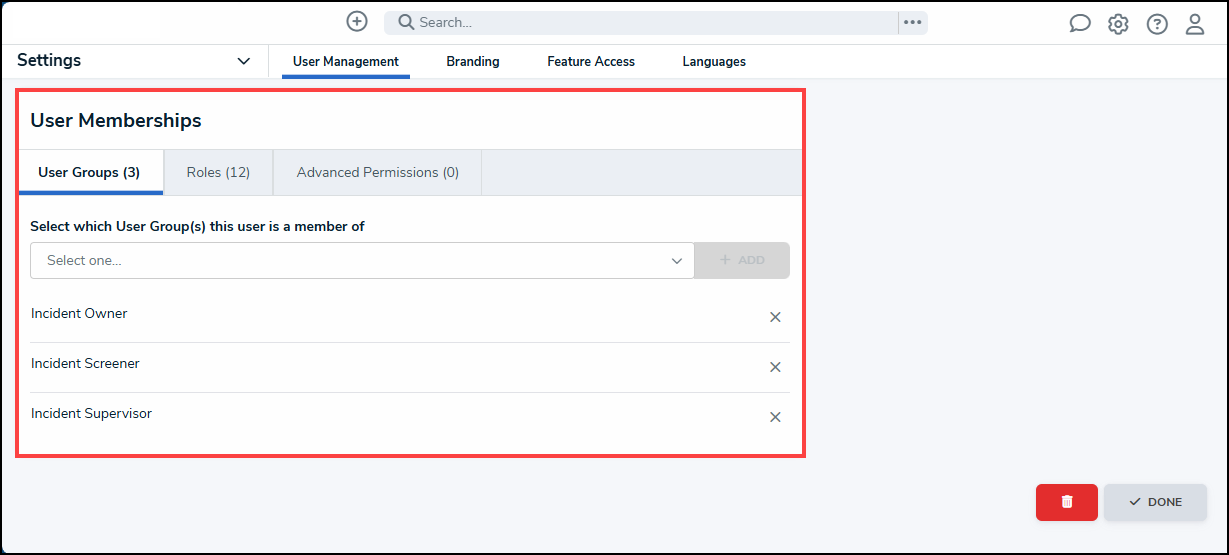Open the settings gear icon
The height and width of the screenshot is (555, 1229).
1118,24
